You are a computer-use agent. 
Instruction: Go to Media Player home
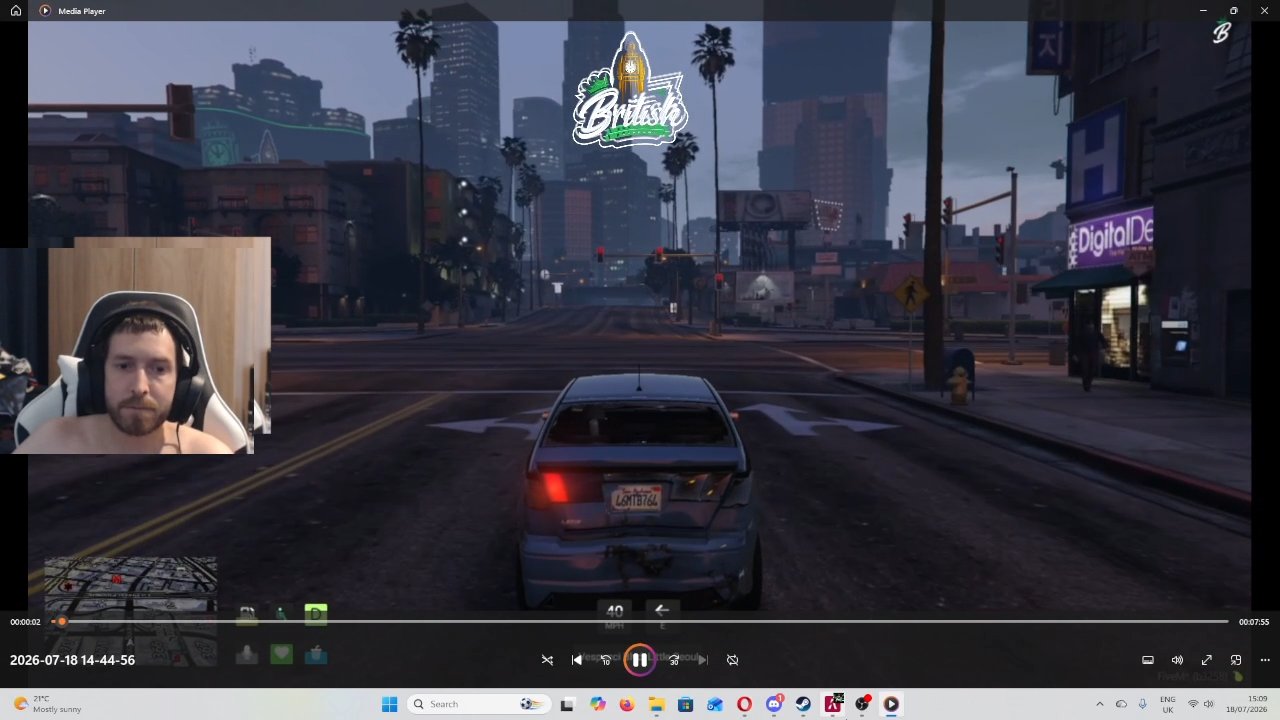15,10
